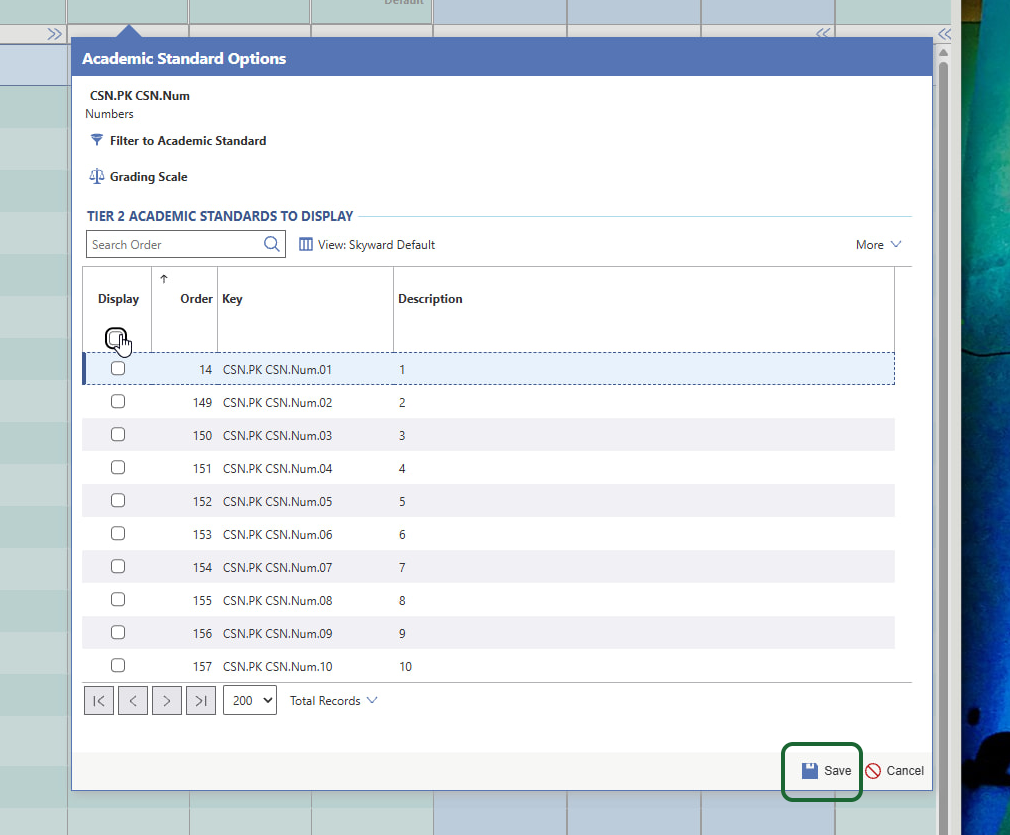Click the Save button label
The height and width of the screenshot is (835, 1010).
[x=837, y=771]
